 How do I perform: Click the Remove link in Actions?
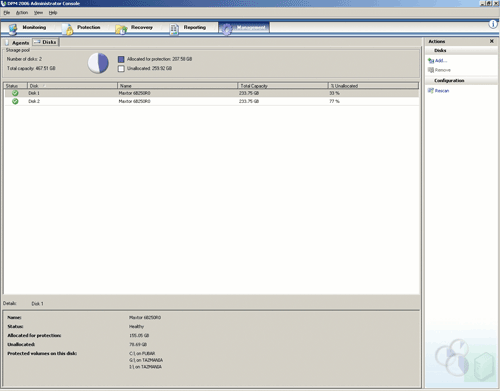click(x=443, y=70)
